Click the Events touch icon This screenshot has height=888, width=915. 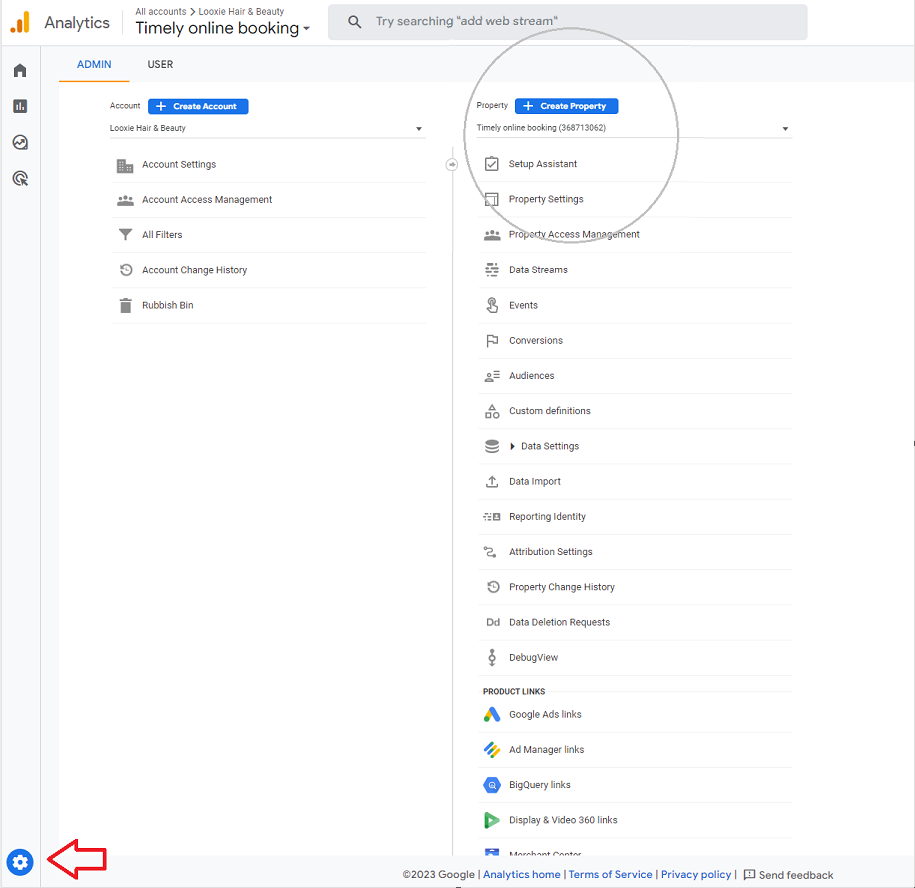coord(492,305)
